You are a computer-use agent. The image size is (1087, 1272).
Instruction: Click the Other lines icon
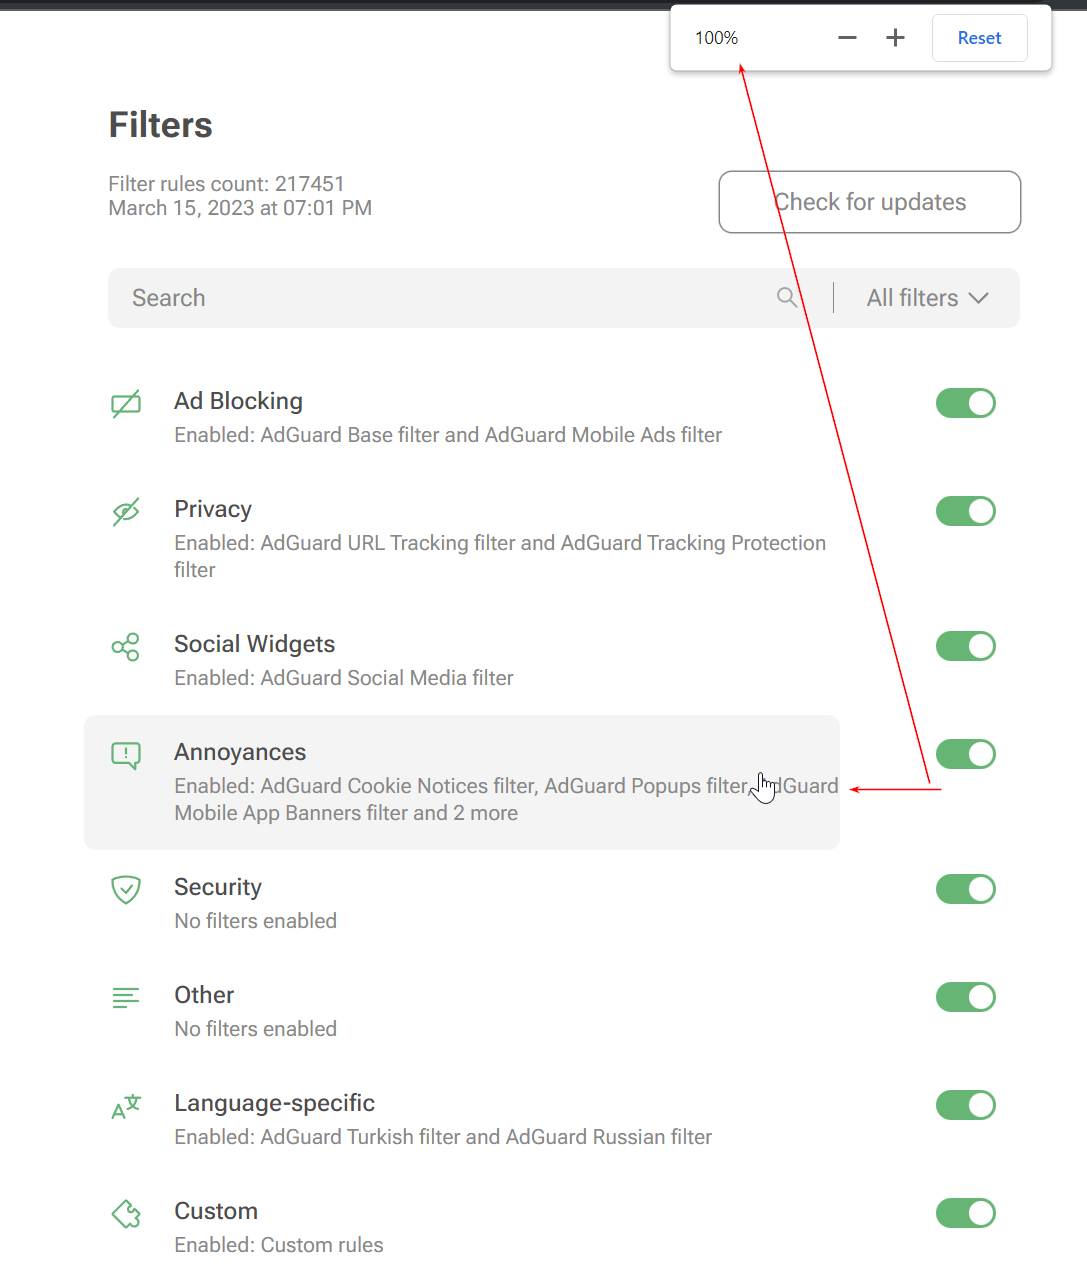click(x=126, y=997)
